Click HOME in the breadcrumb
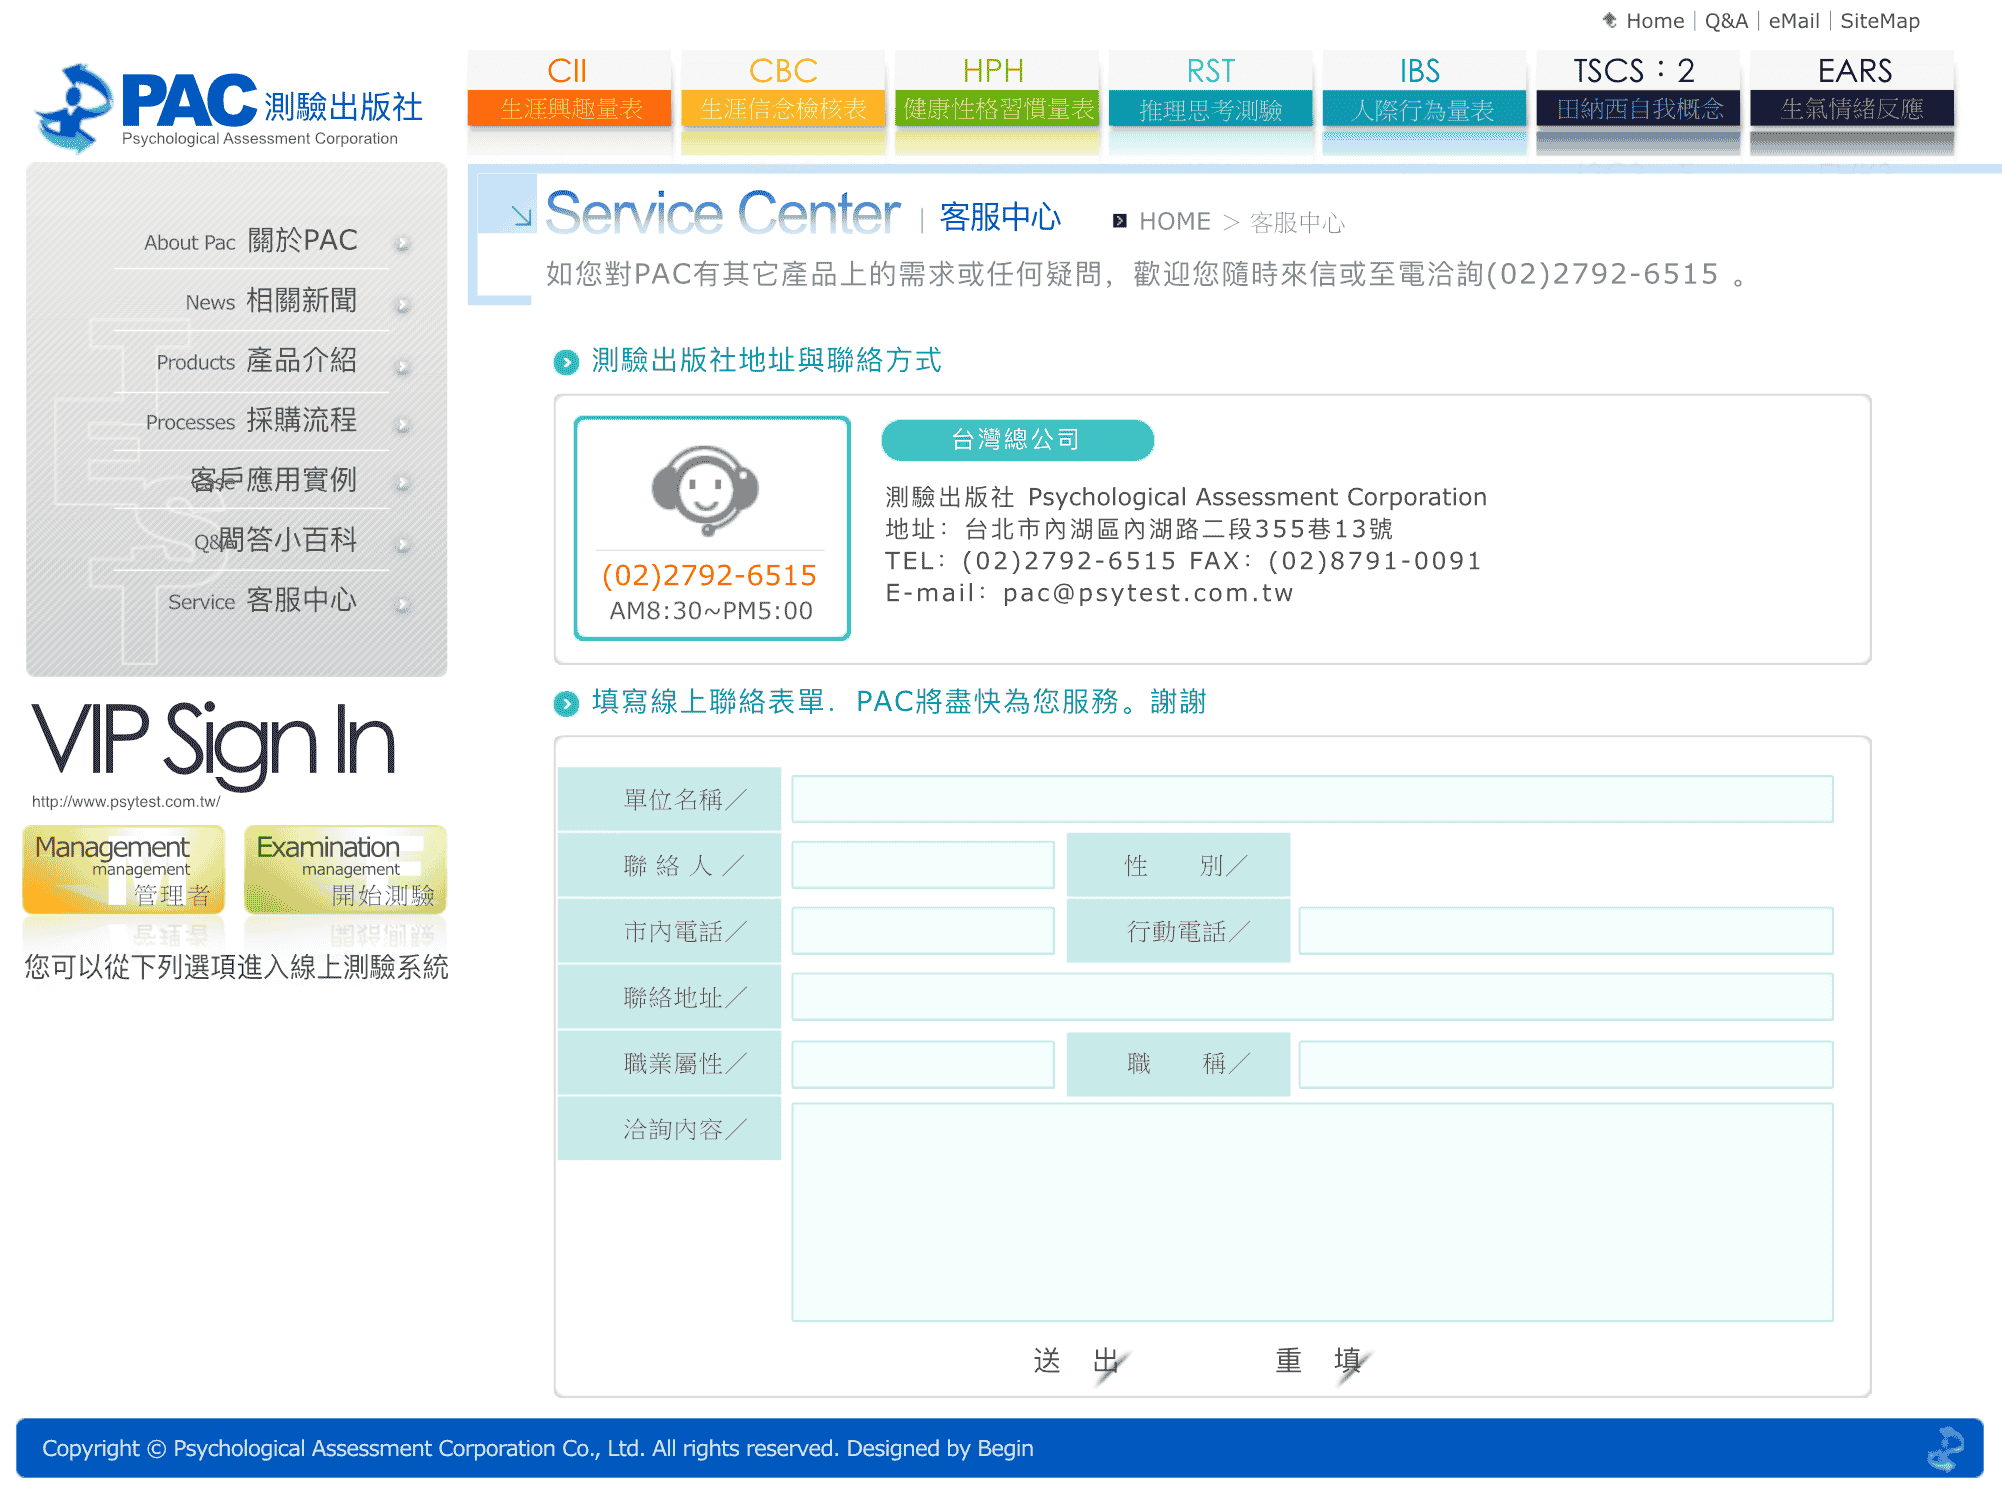Viewport: 2002px width, 1498px height. click(x=1175, y=222)
